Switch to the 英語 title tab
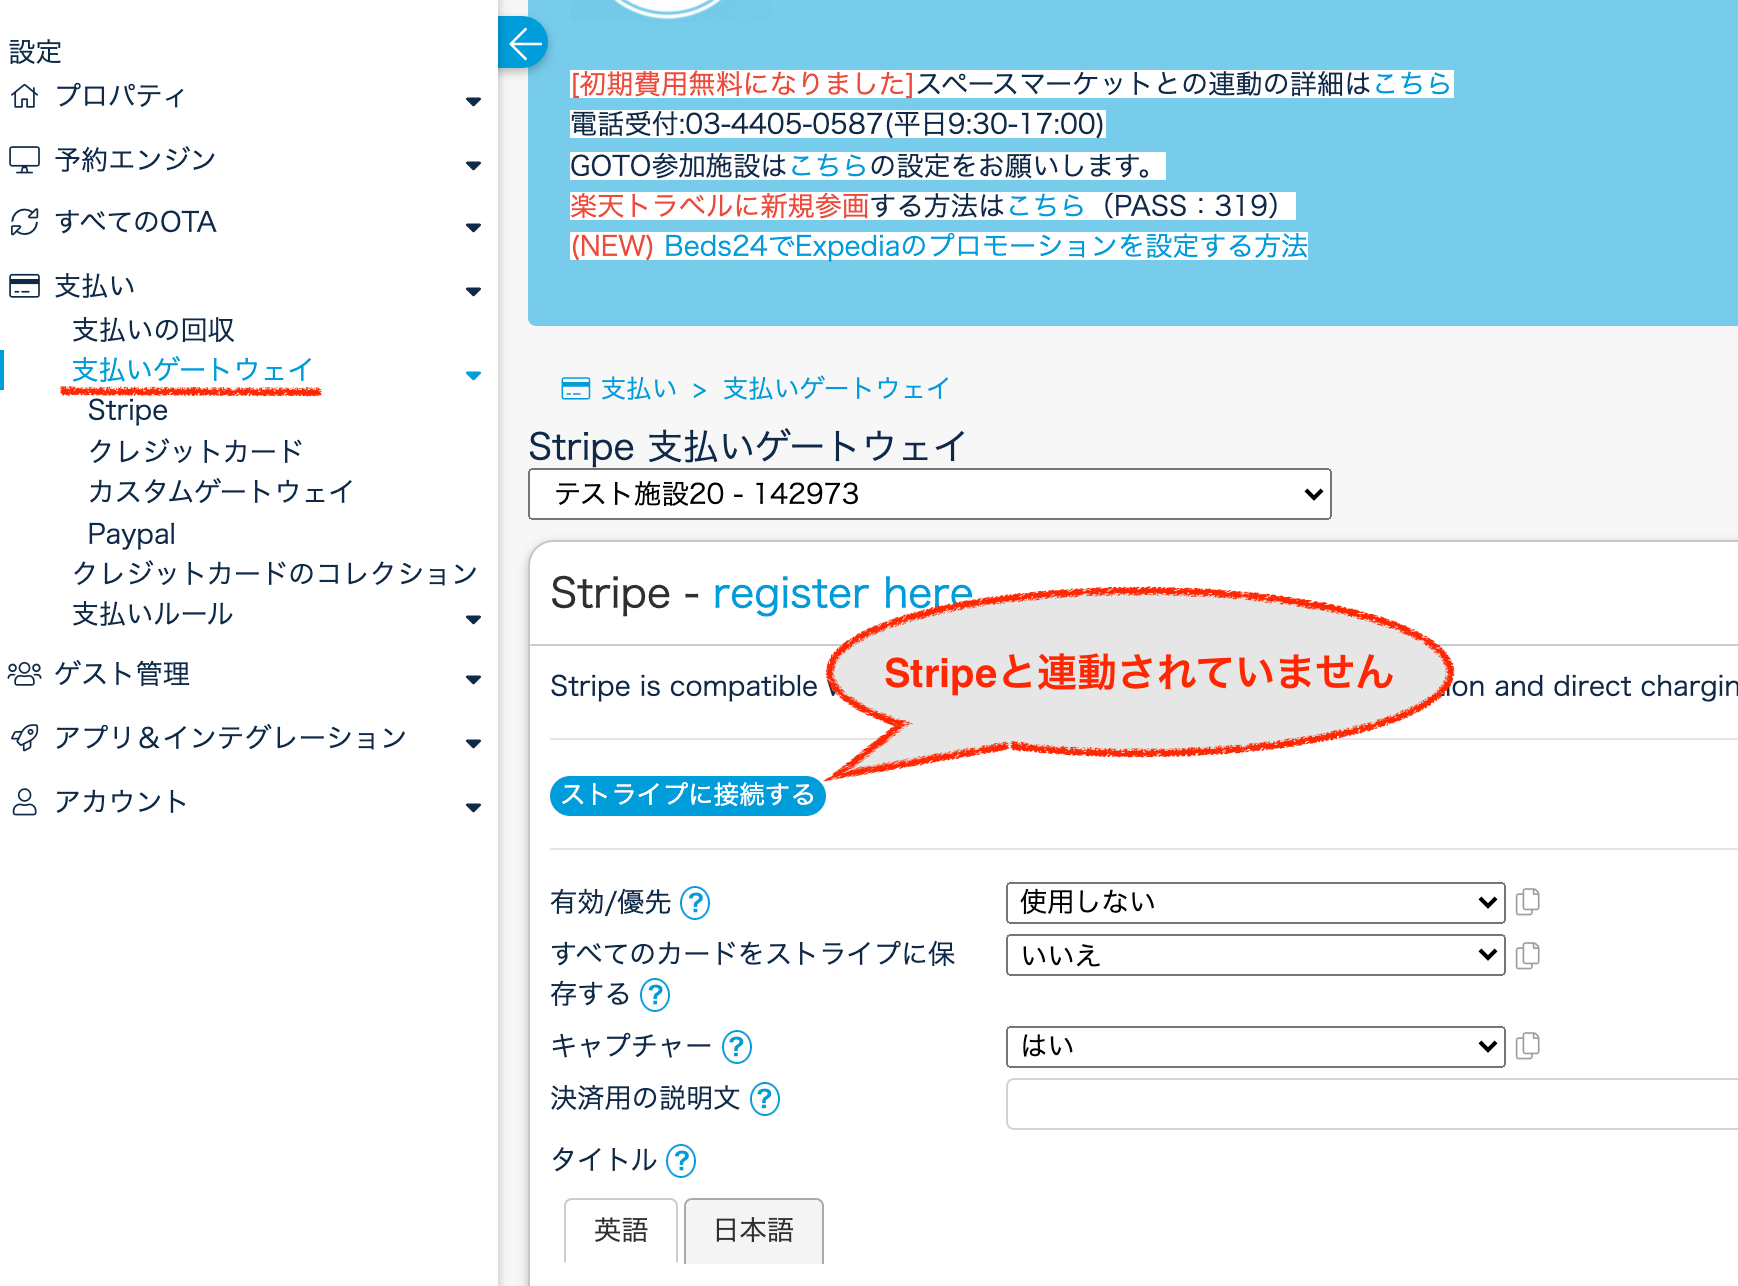Viewport: 1738px width, 1286px height. point(621,1230)
